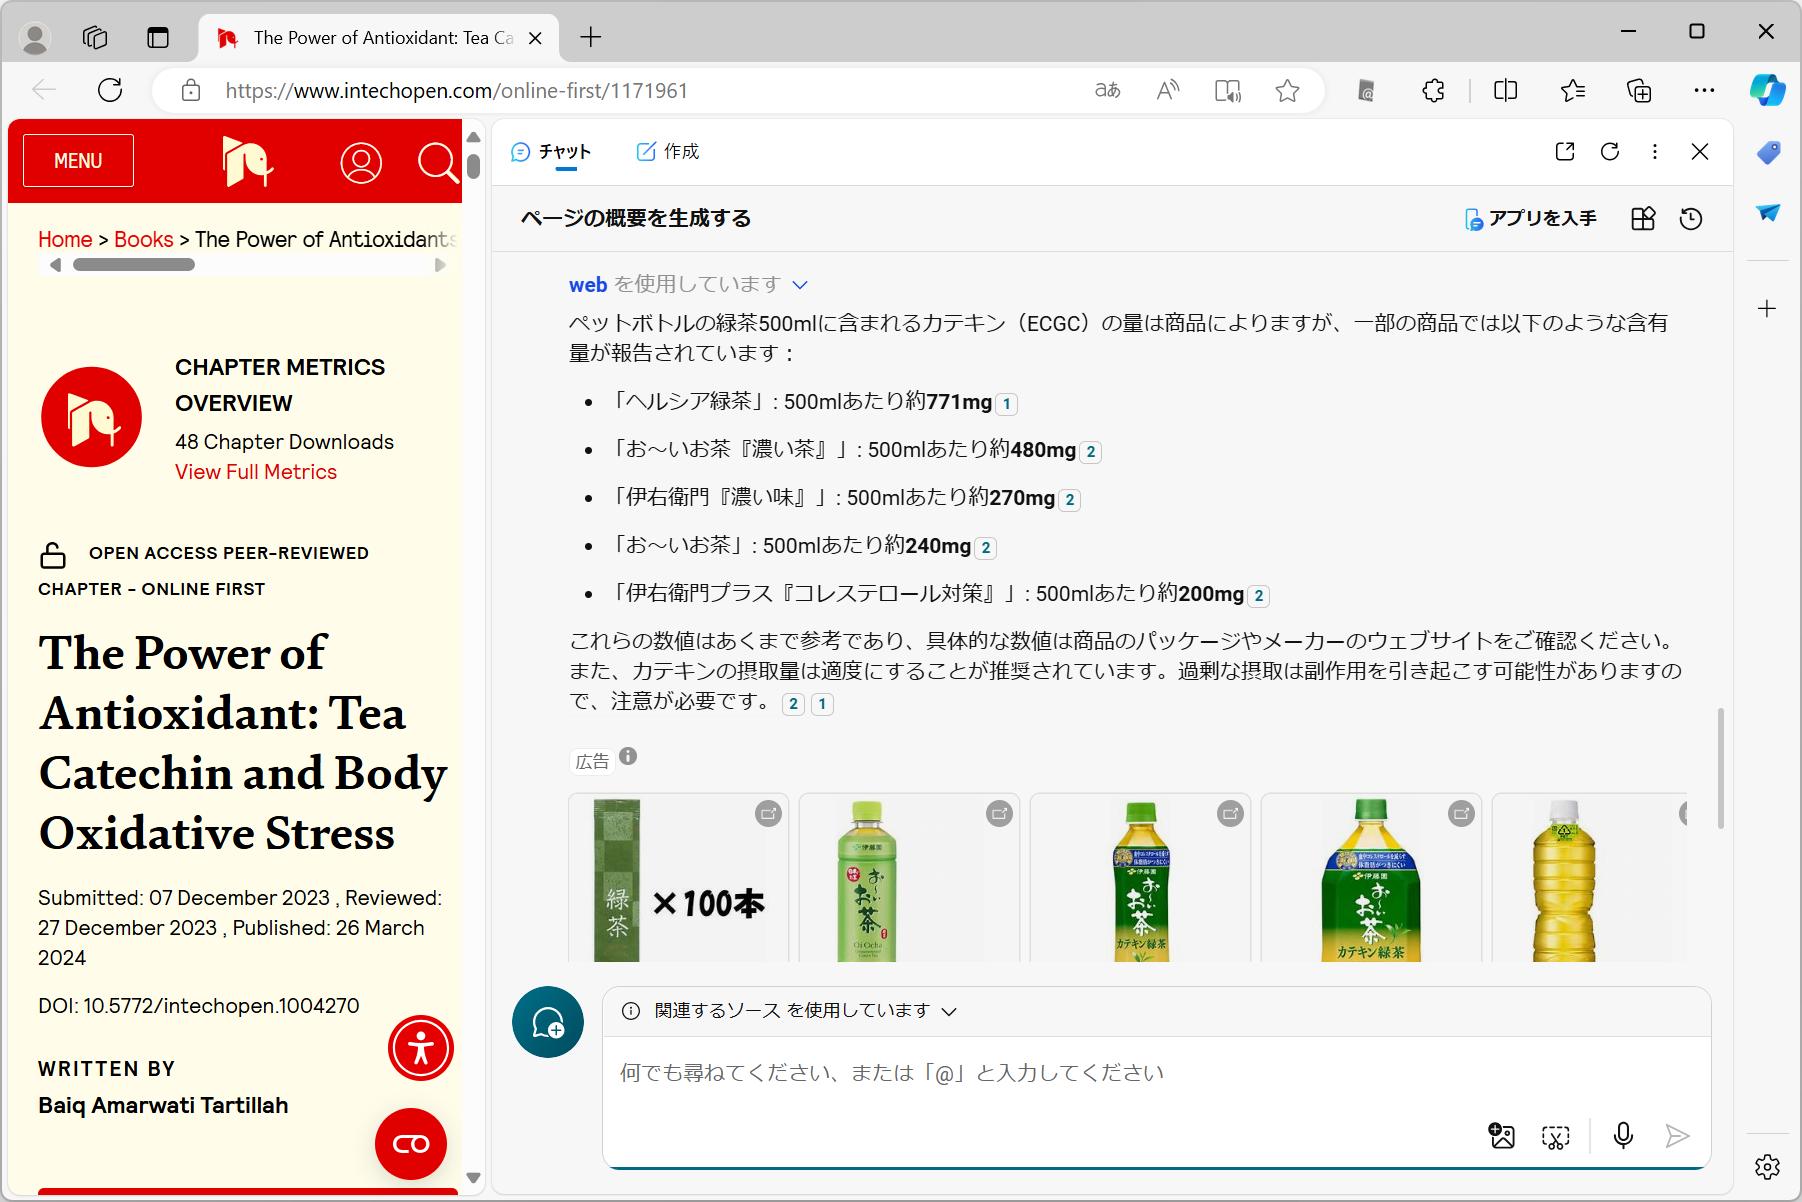Click the chat message input field
Image resolution: width=1802 pixels, height=1202 pixels.
1156,1074
